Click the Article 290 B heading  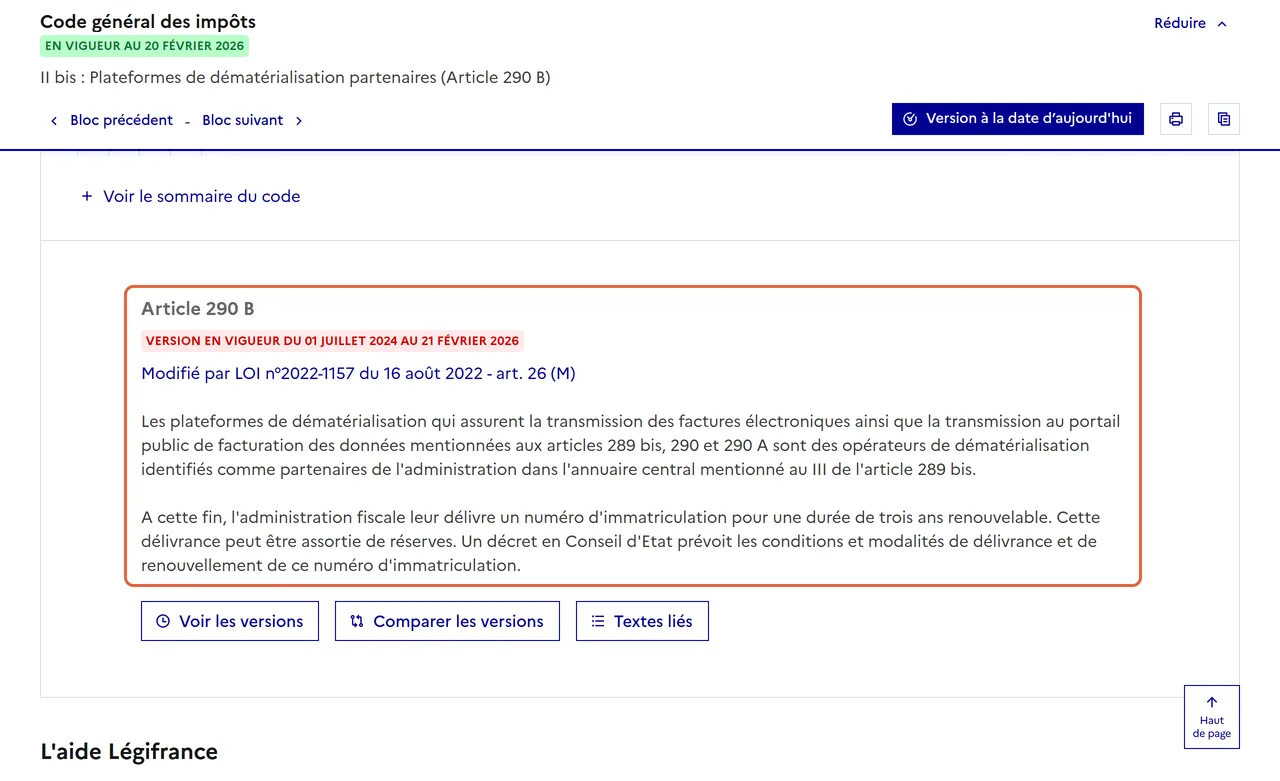click(198, 309)
